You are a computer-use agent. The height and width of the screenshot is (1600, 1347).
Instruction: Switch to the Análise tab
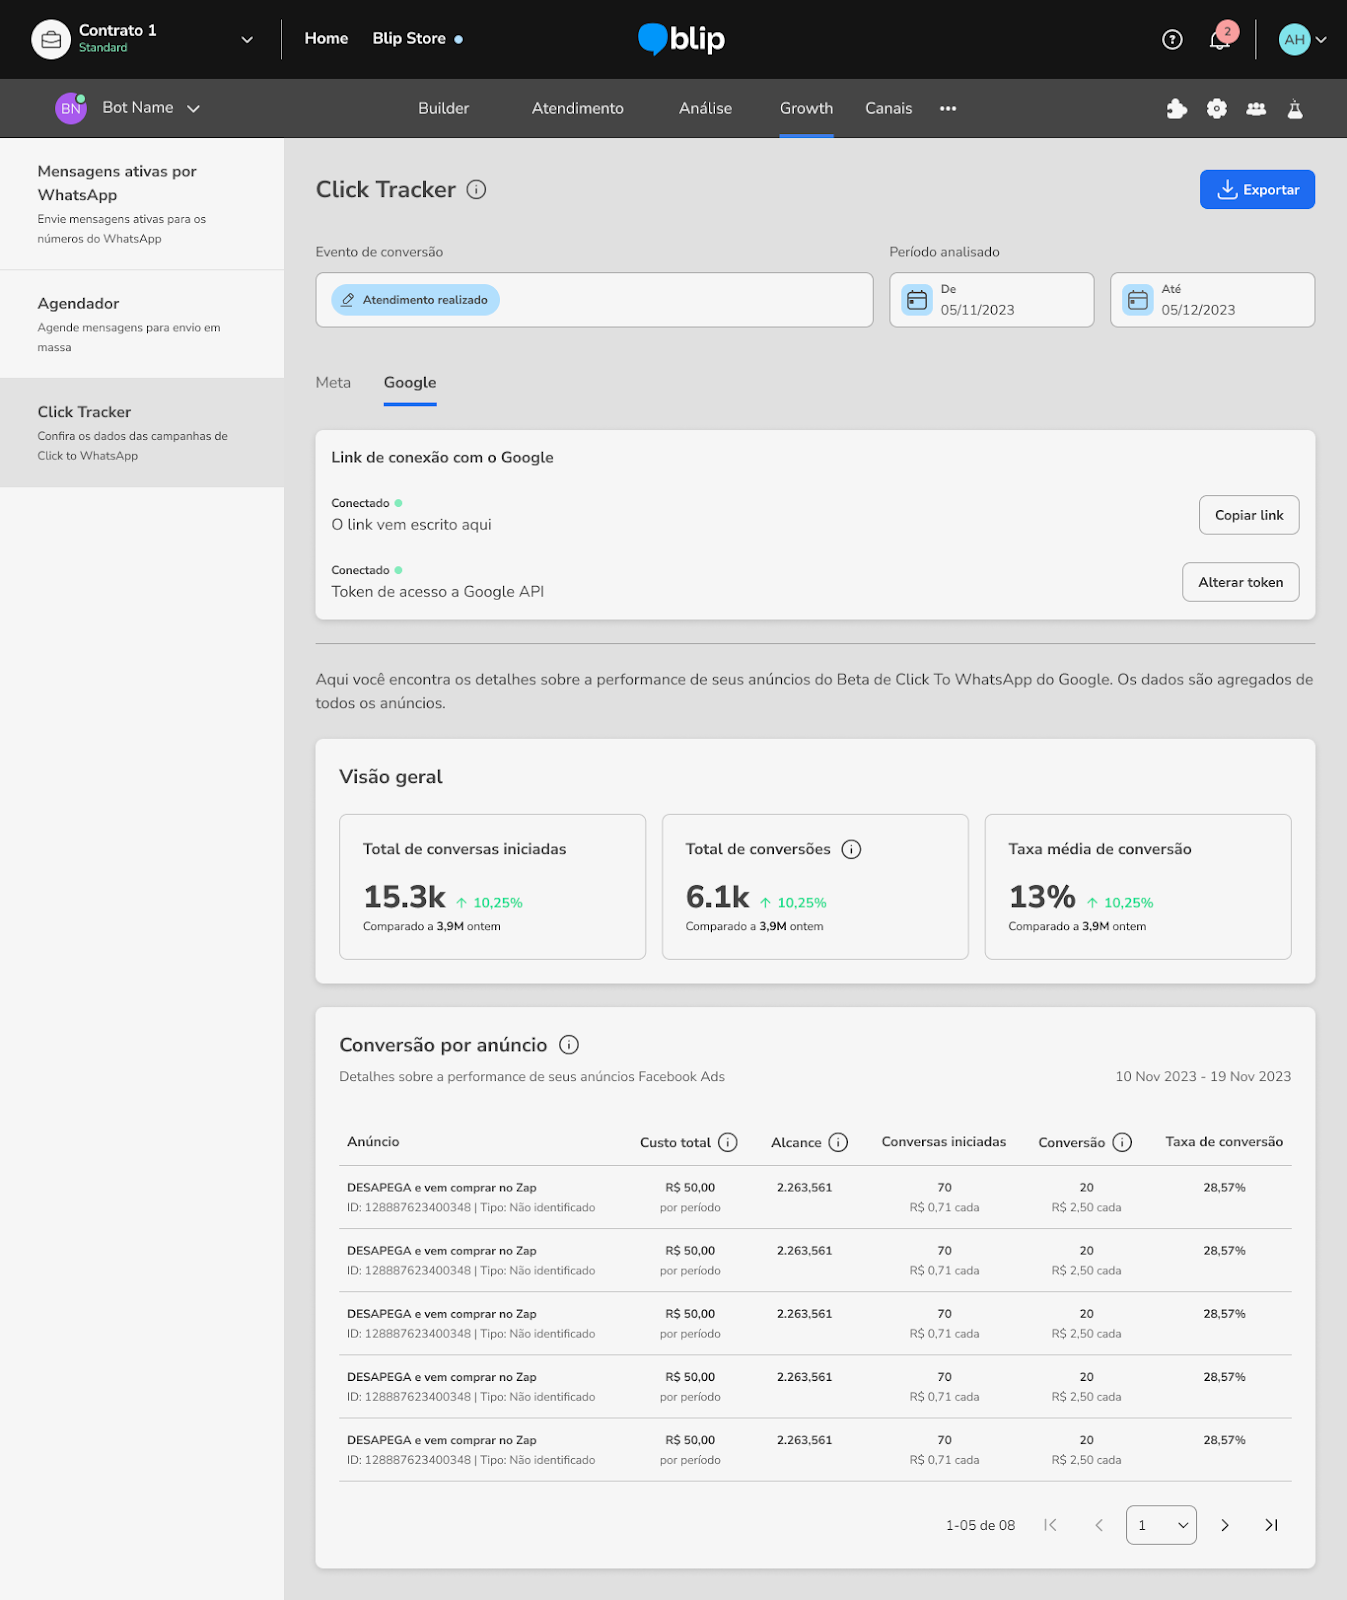pos(705,108)
